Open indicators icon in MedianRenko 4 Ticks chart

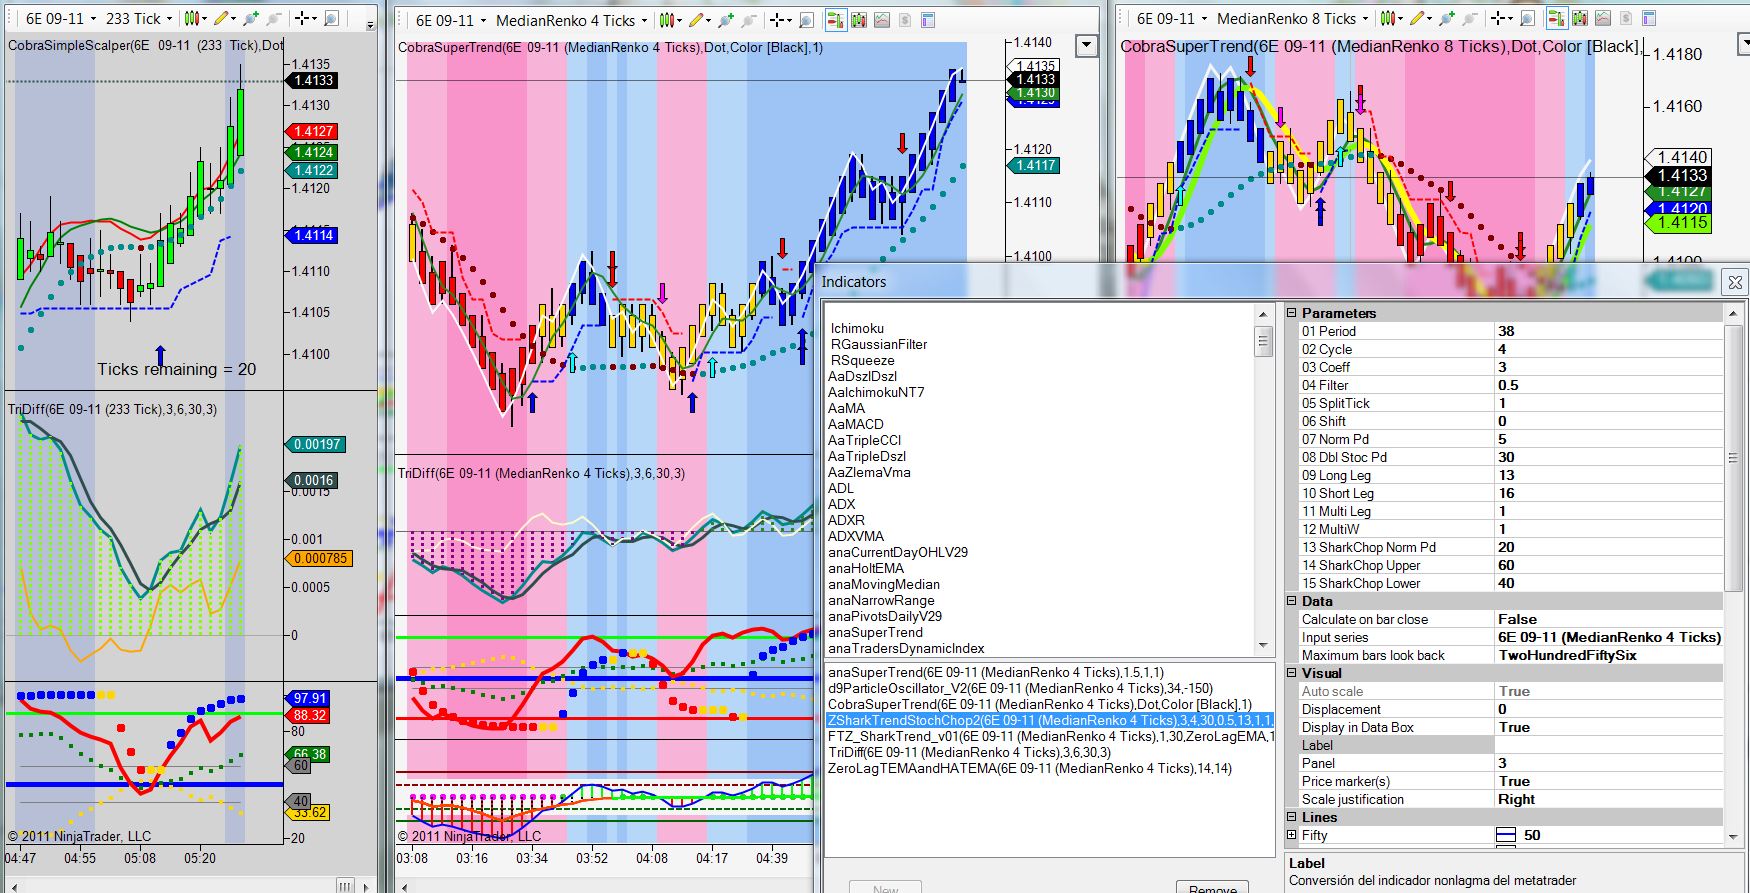[x=859, y=20]
